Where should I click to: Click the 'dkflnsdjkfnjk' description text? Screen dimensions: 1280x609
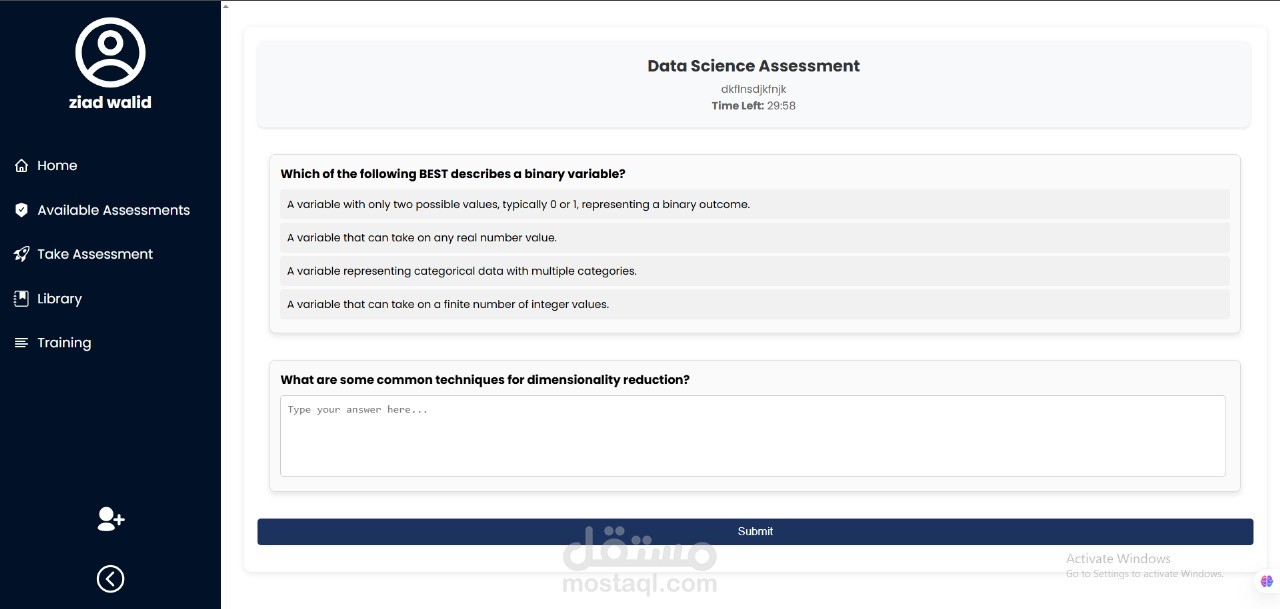[753, 89]
